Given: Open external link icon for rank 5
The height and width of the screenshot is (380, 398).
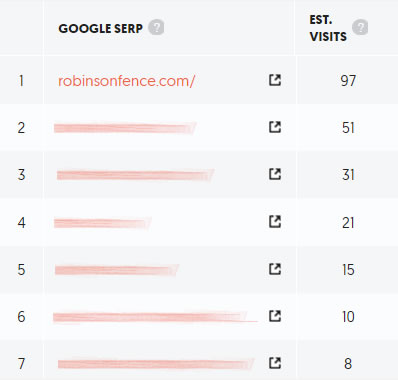Looking at the screenshot, I should click(275, 269).
